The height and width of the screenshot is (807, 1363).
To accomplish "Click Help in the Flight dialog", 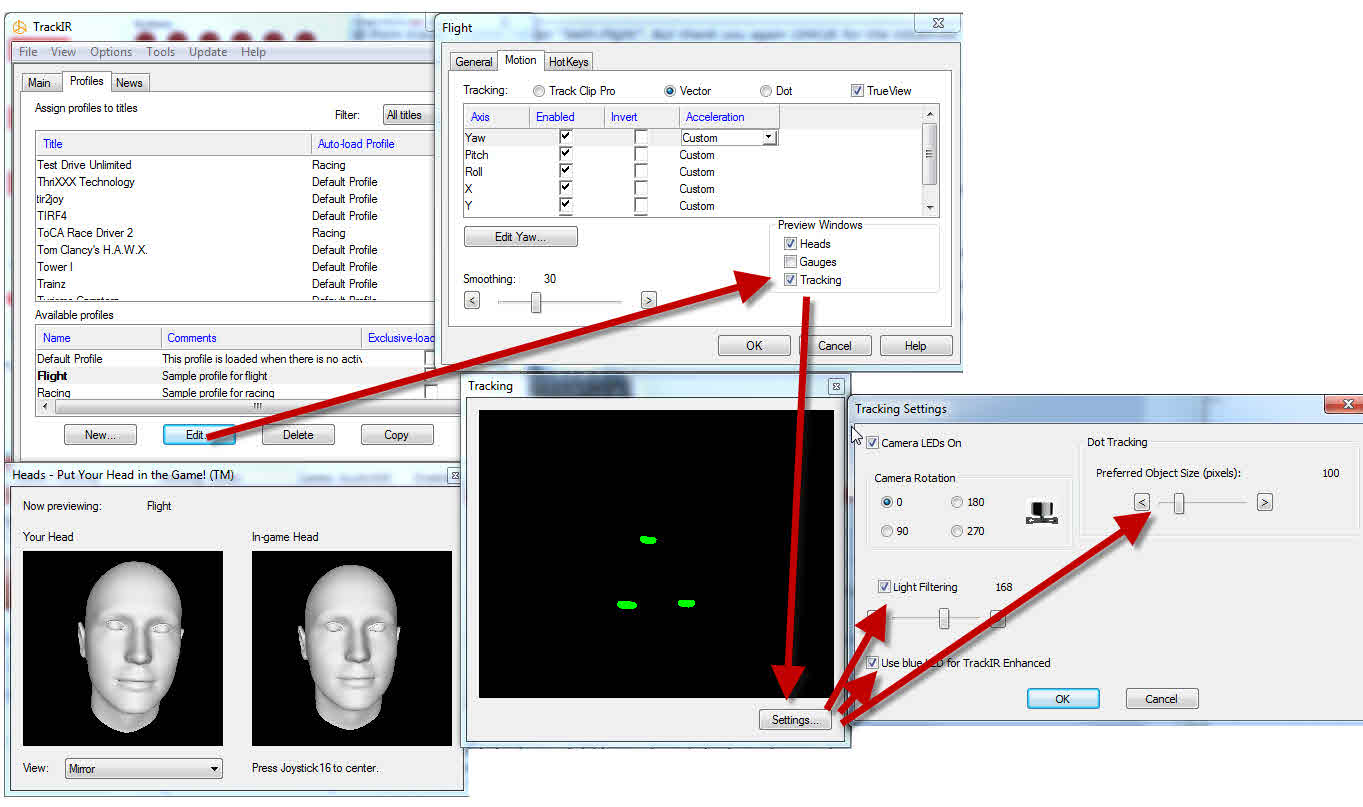I will pos(916,346).
